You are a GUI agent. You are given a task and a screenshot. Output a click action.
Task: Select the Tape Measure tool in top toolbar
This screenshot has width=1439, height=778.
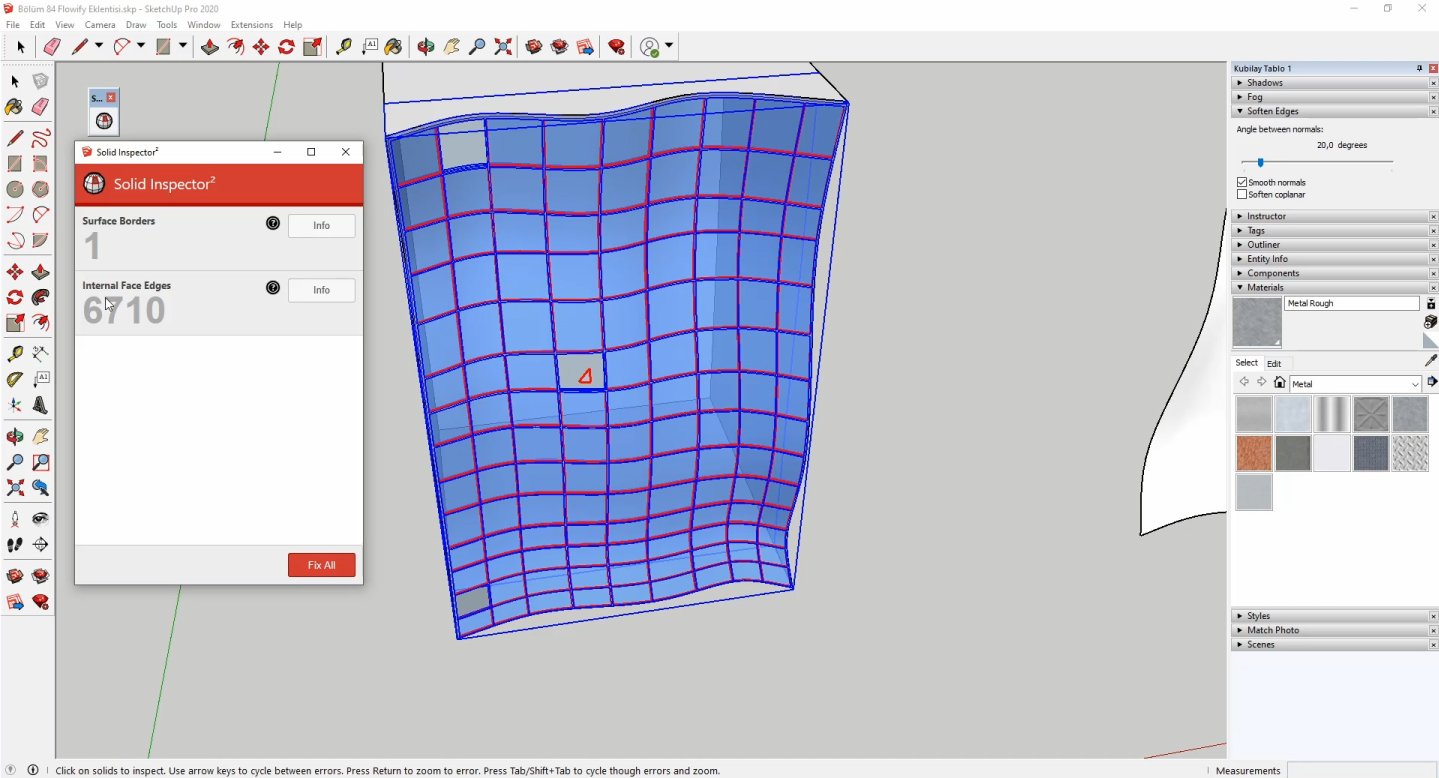(x=343, y=47)
